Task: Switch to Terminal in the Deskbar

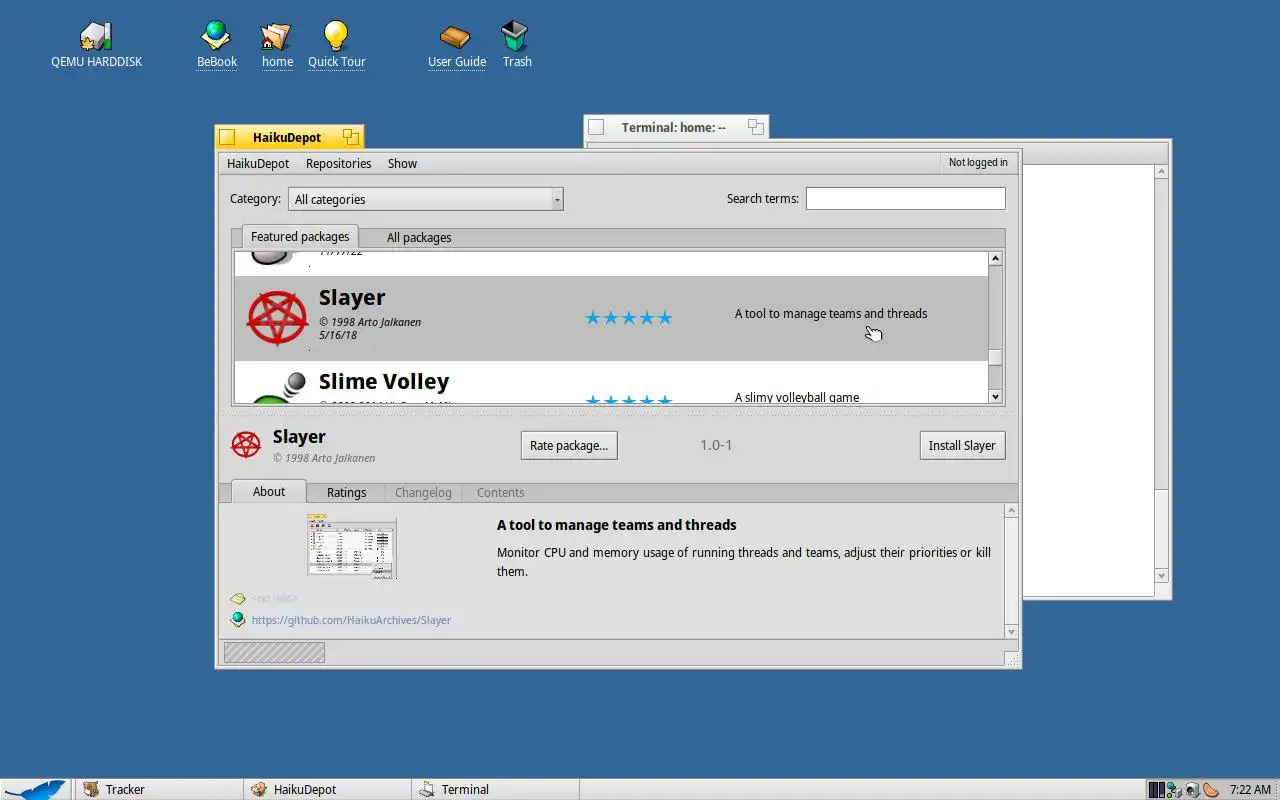Action: tap(495, 789)
